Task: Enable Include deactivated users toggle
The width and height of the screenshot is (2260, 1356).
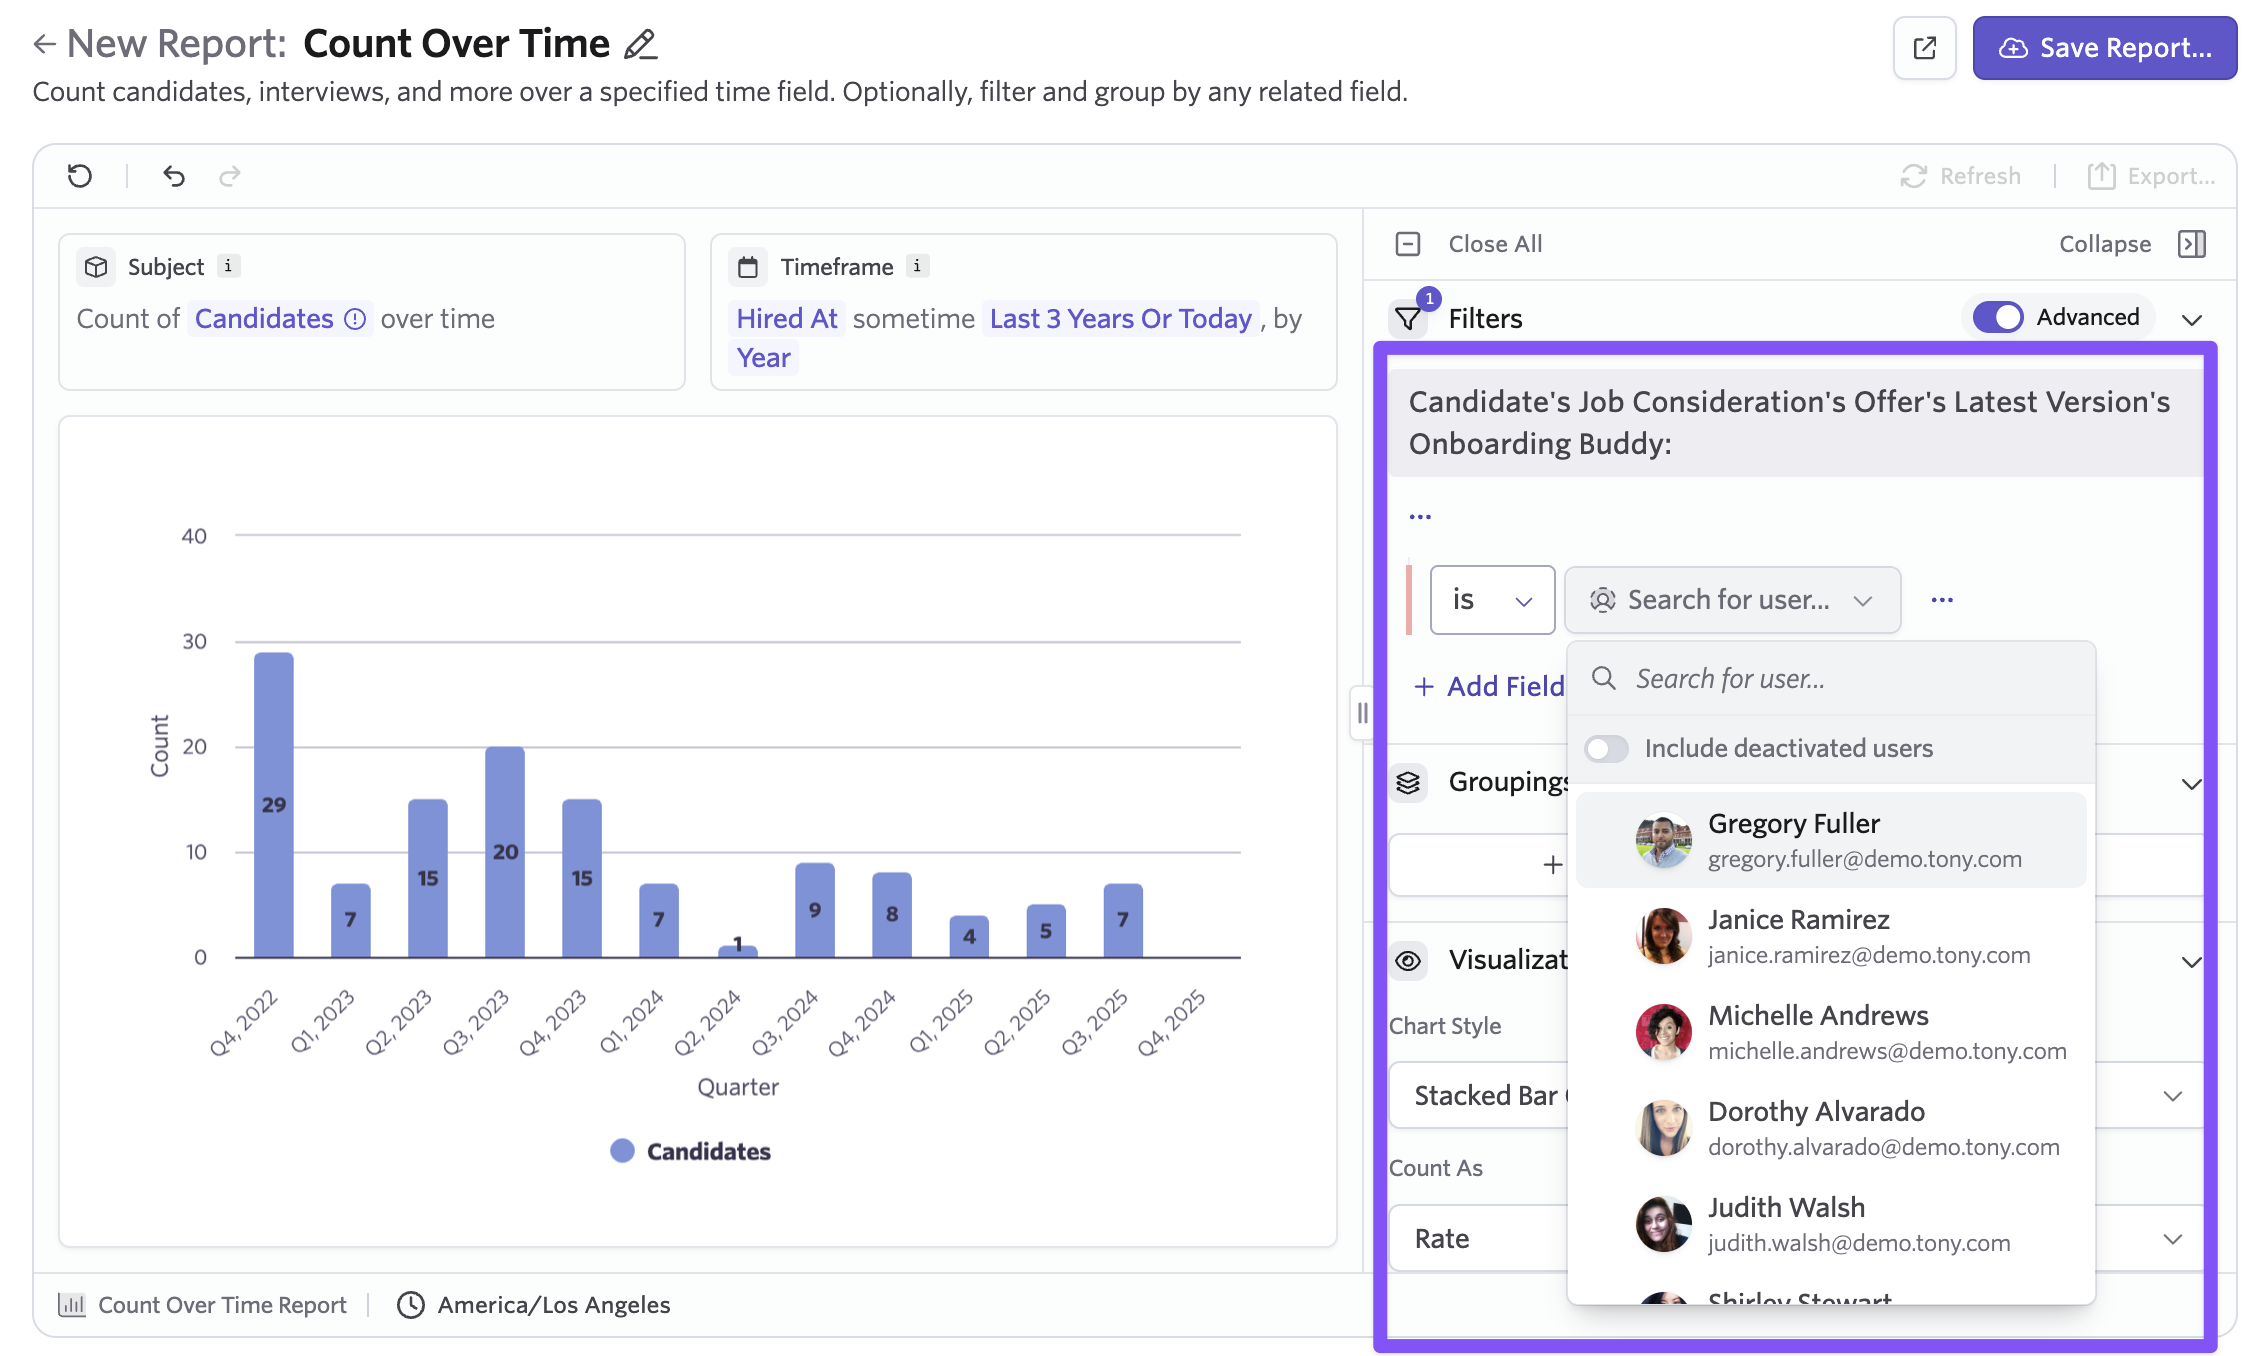Action: coord(1606,748)
